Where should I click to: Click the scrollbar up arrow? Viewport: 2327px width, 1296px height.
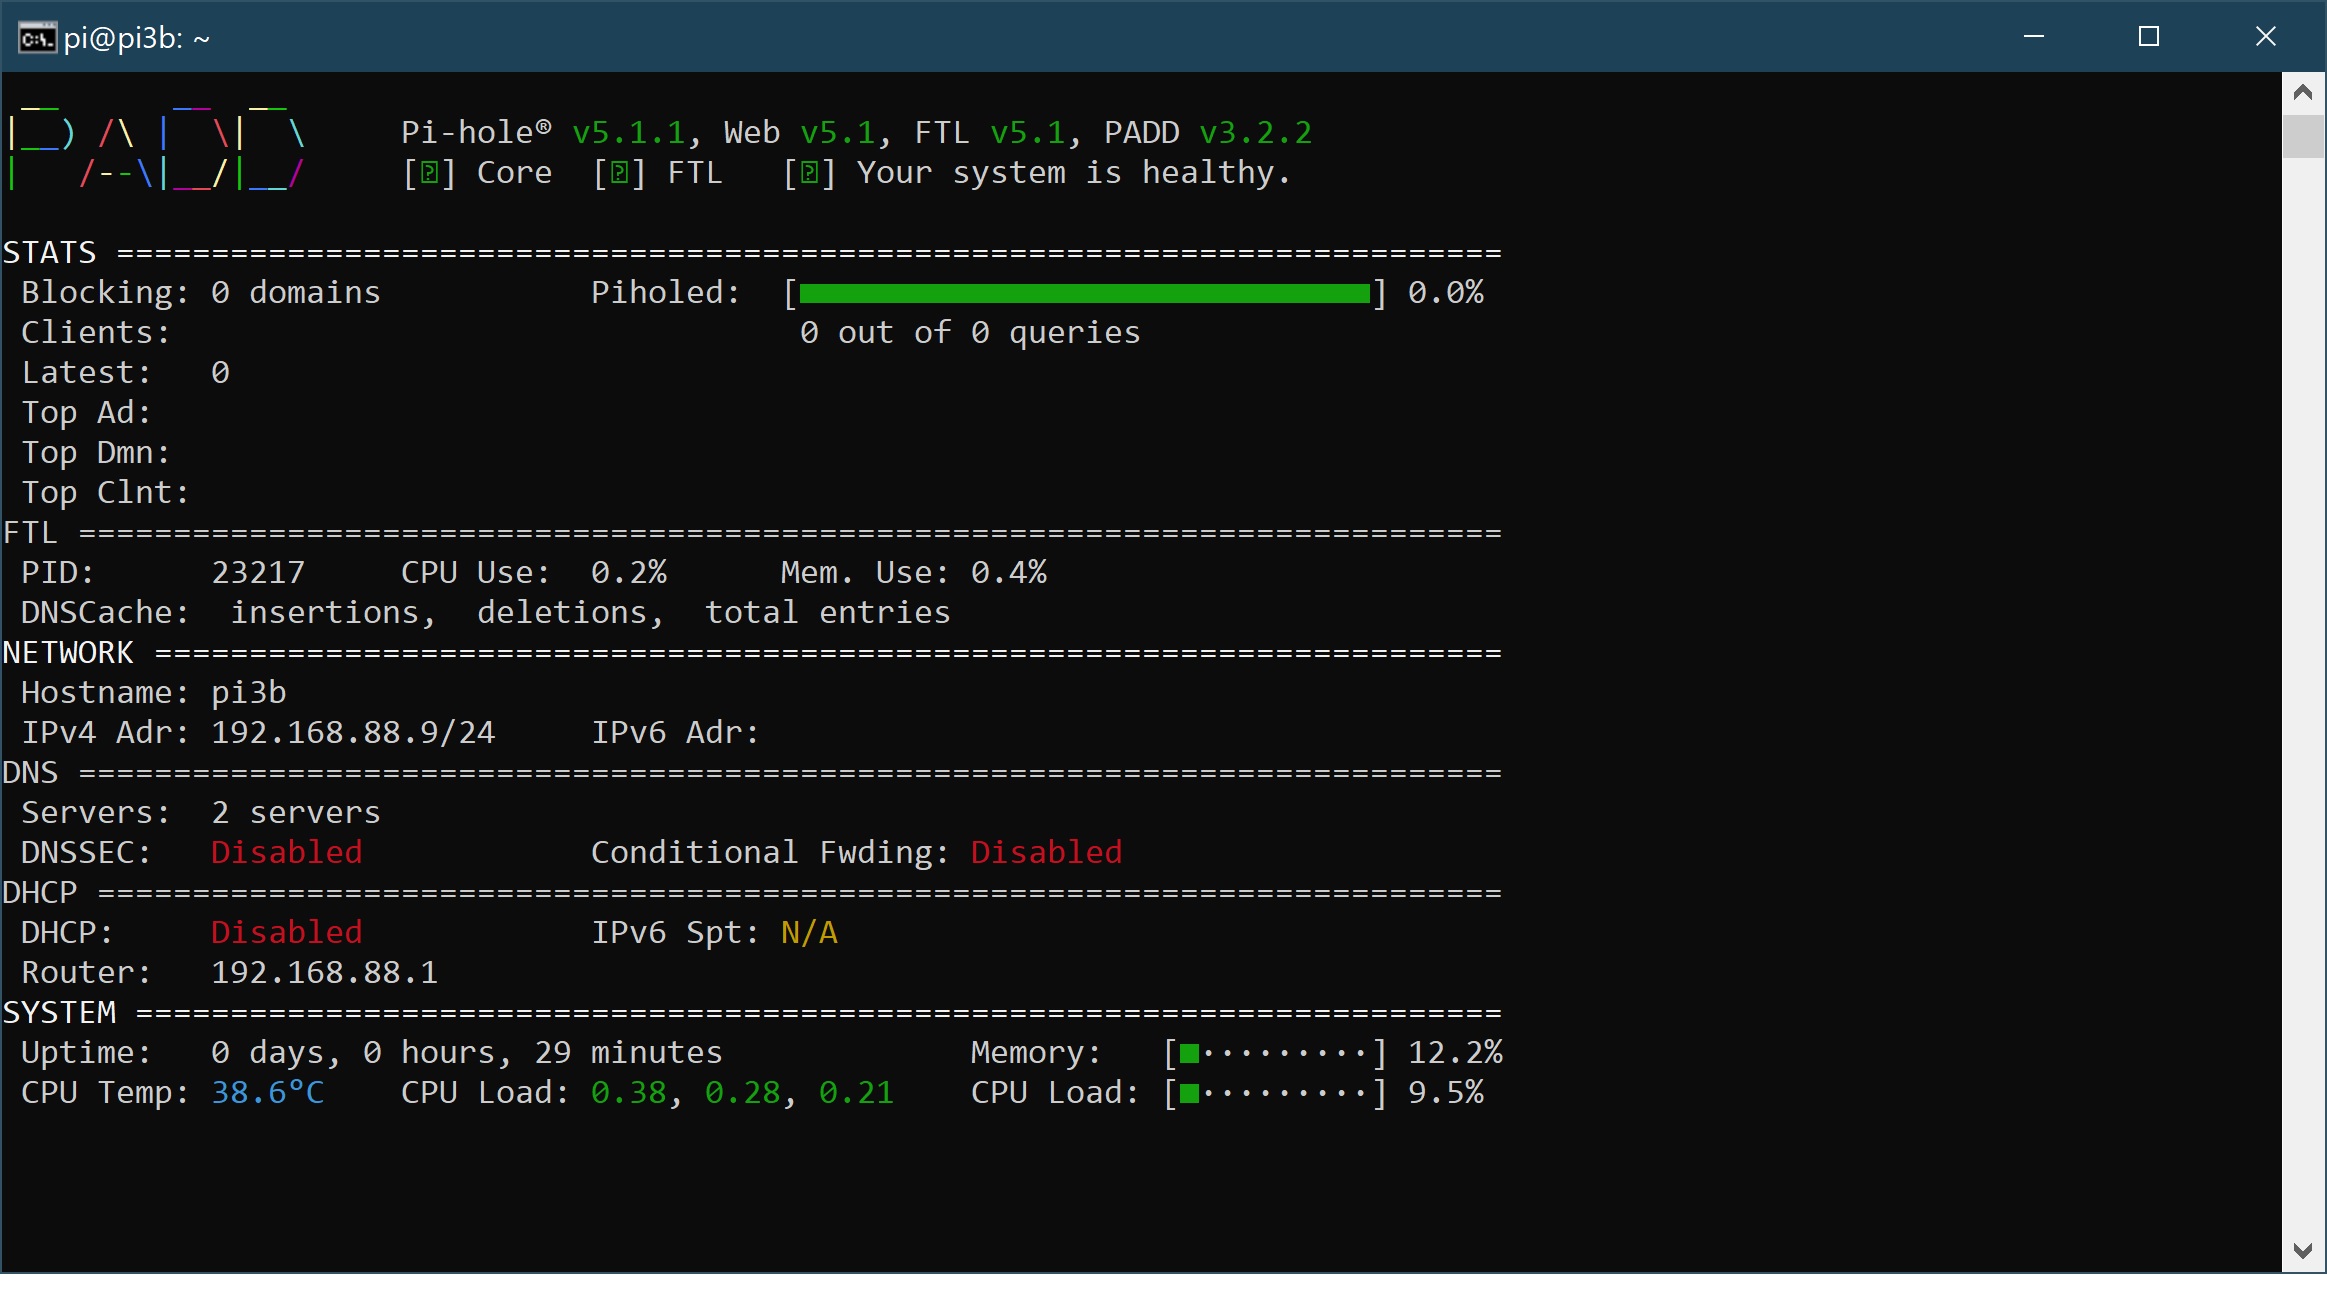[x=2303, y=93]
